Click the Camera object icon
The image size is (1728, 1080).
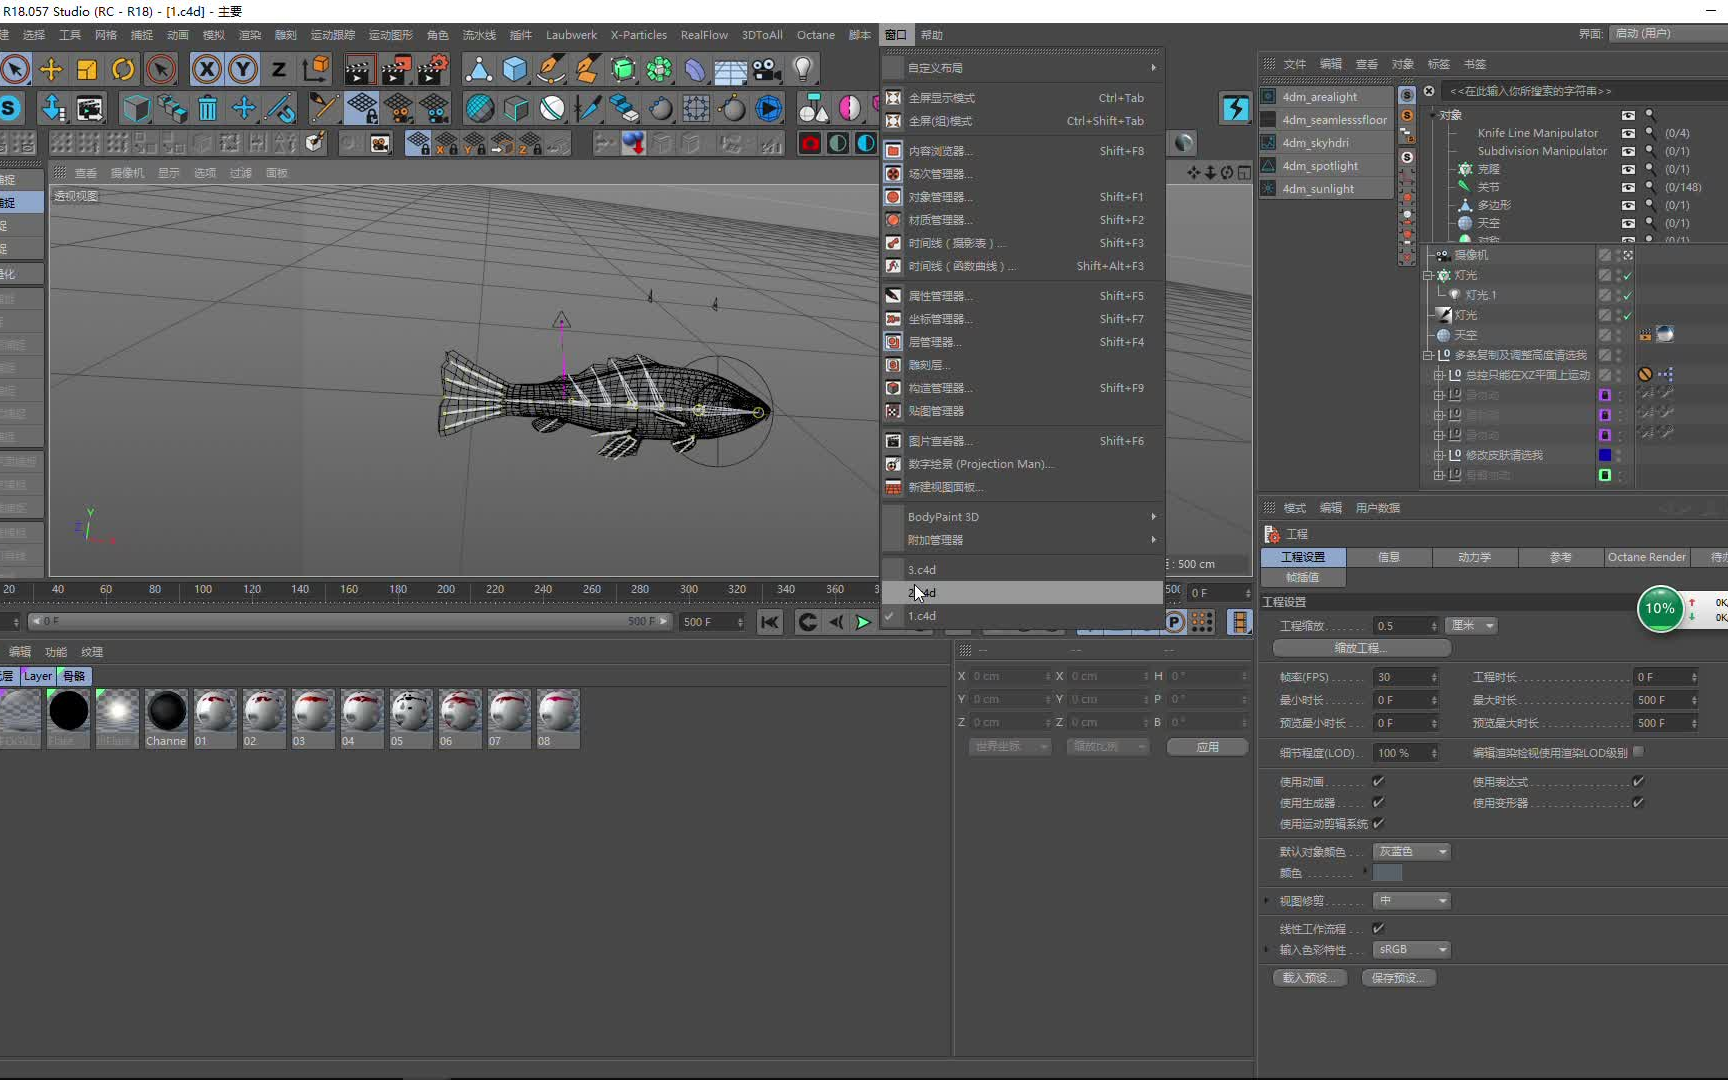point(766,69)
